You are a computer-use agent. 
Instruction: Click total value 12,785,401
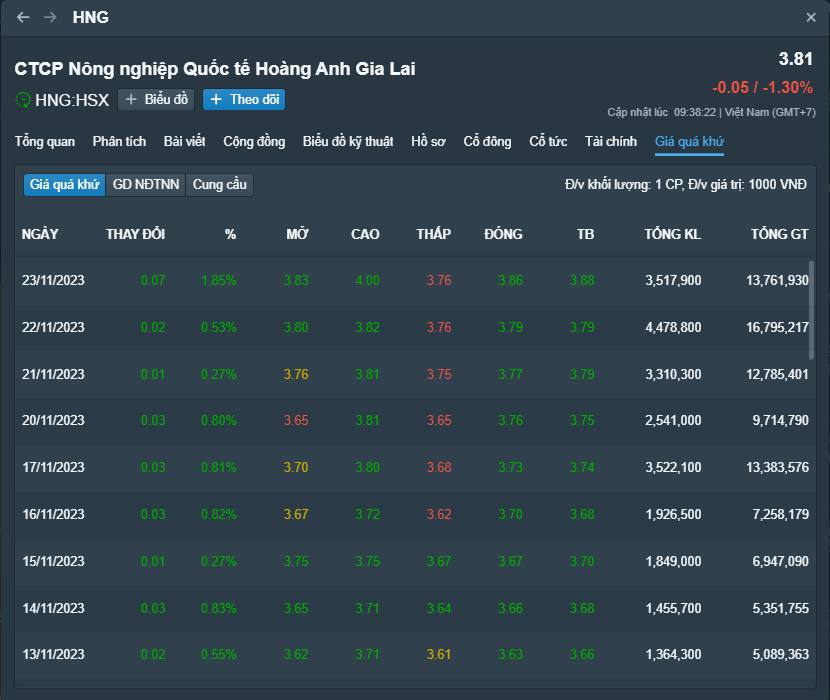tap(777, 374)
